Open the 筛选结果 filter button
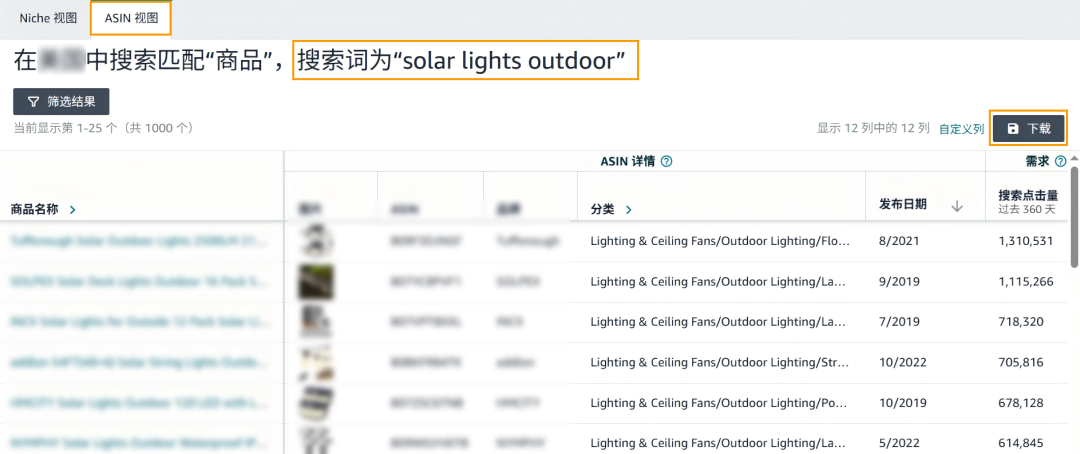Screen dimensions: 1080x454 click(x=61, y=101)
